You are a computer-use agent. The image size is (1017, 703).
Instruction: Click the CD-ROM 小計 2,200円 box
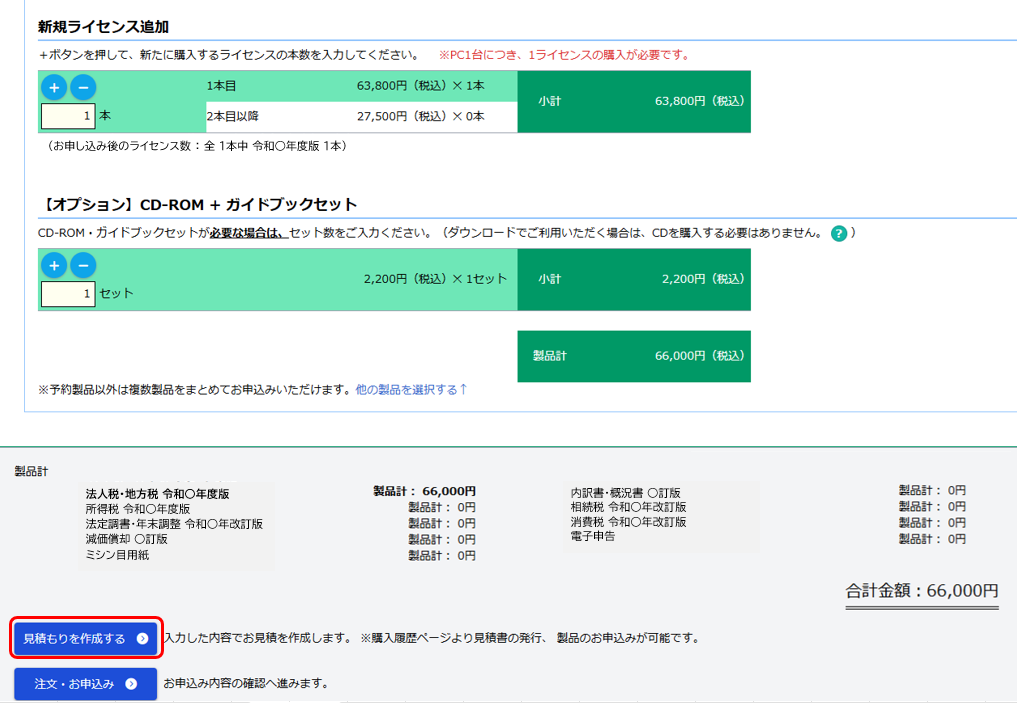pyautogui.click(x=634, y=280)
